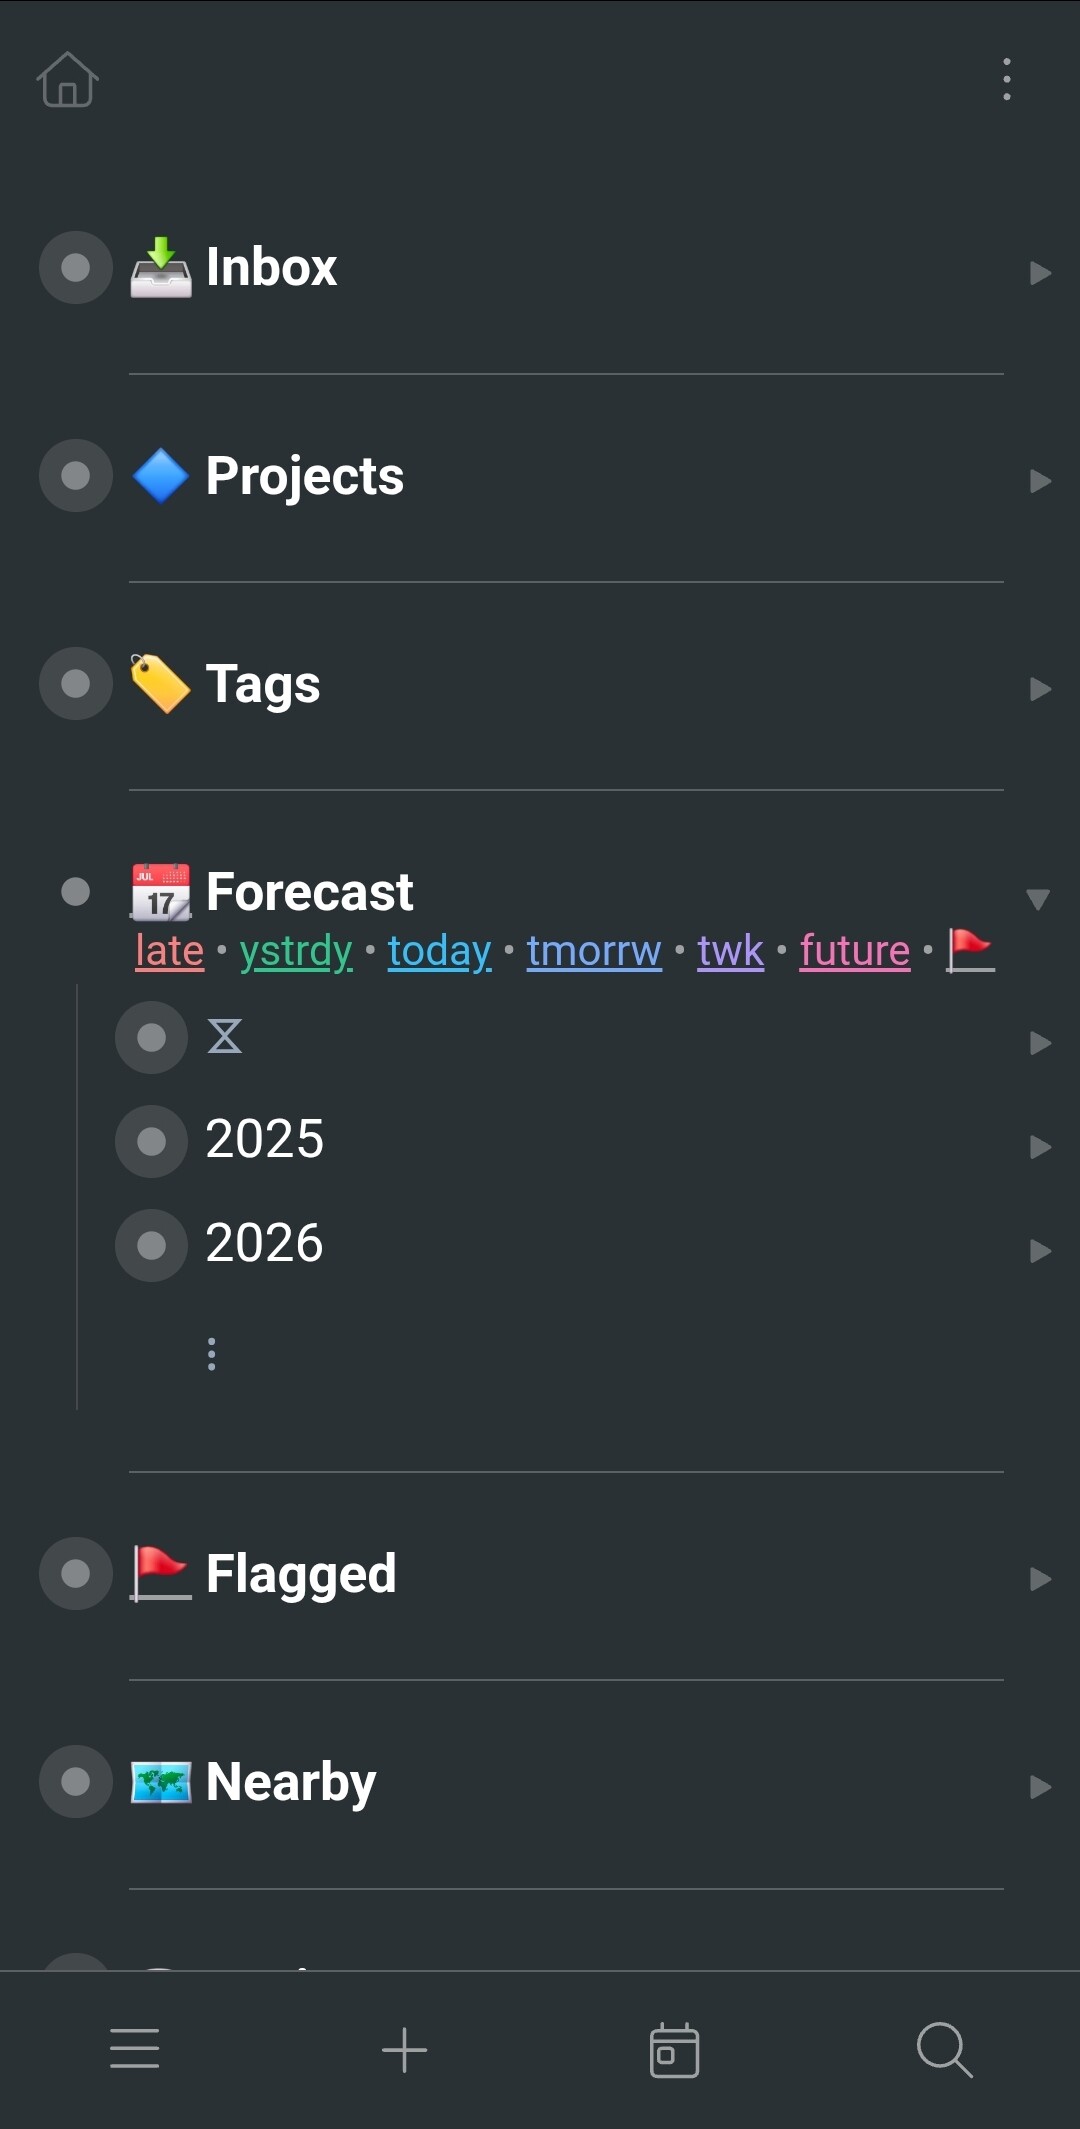The image size is (1080, 2129).
Task: Tap the red flag icon after future
Action: click(x=970, y=950)
